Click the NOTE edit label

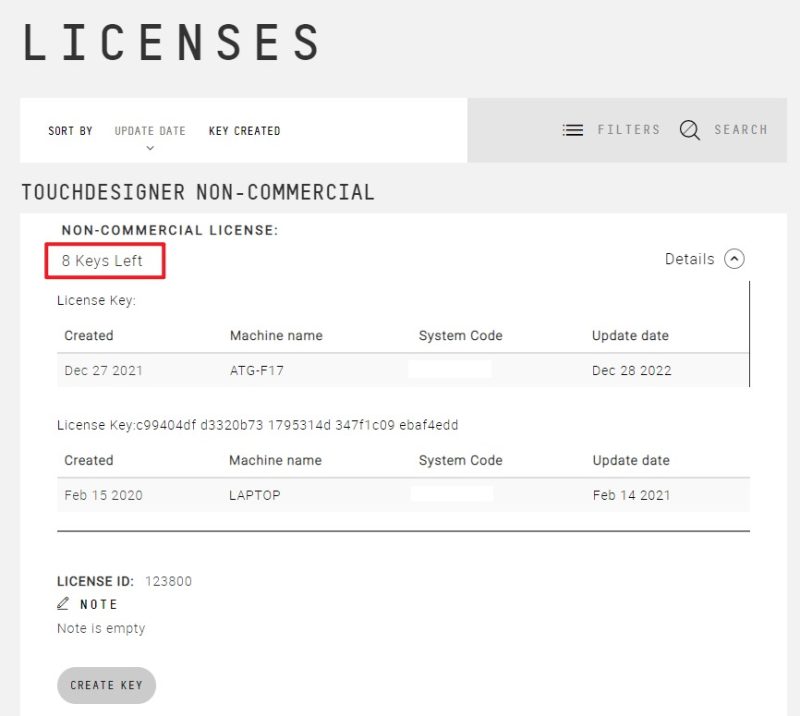[99, 604]
